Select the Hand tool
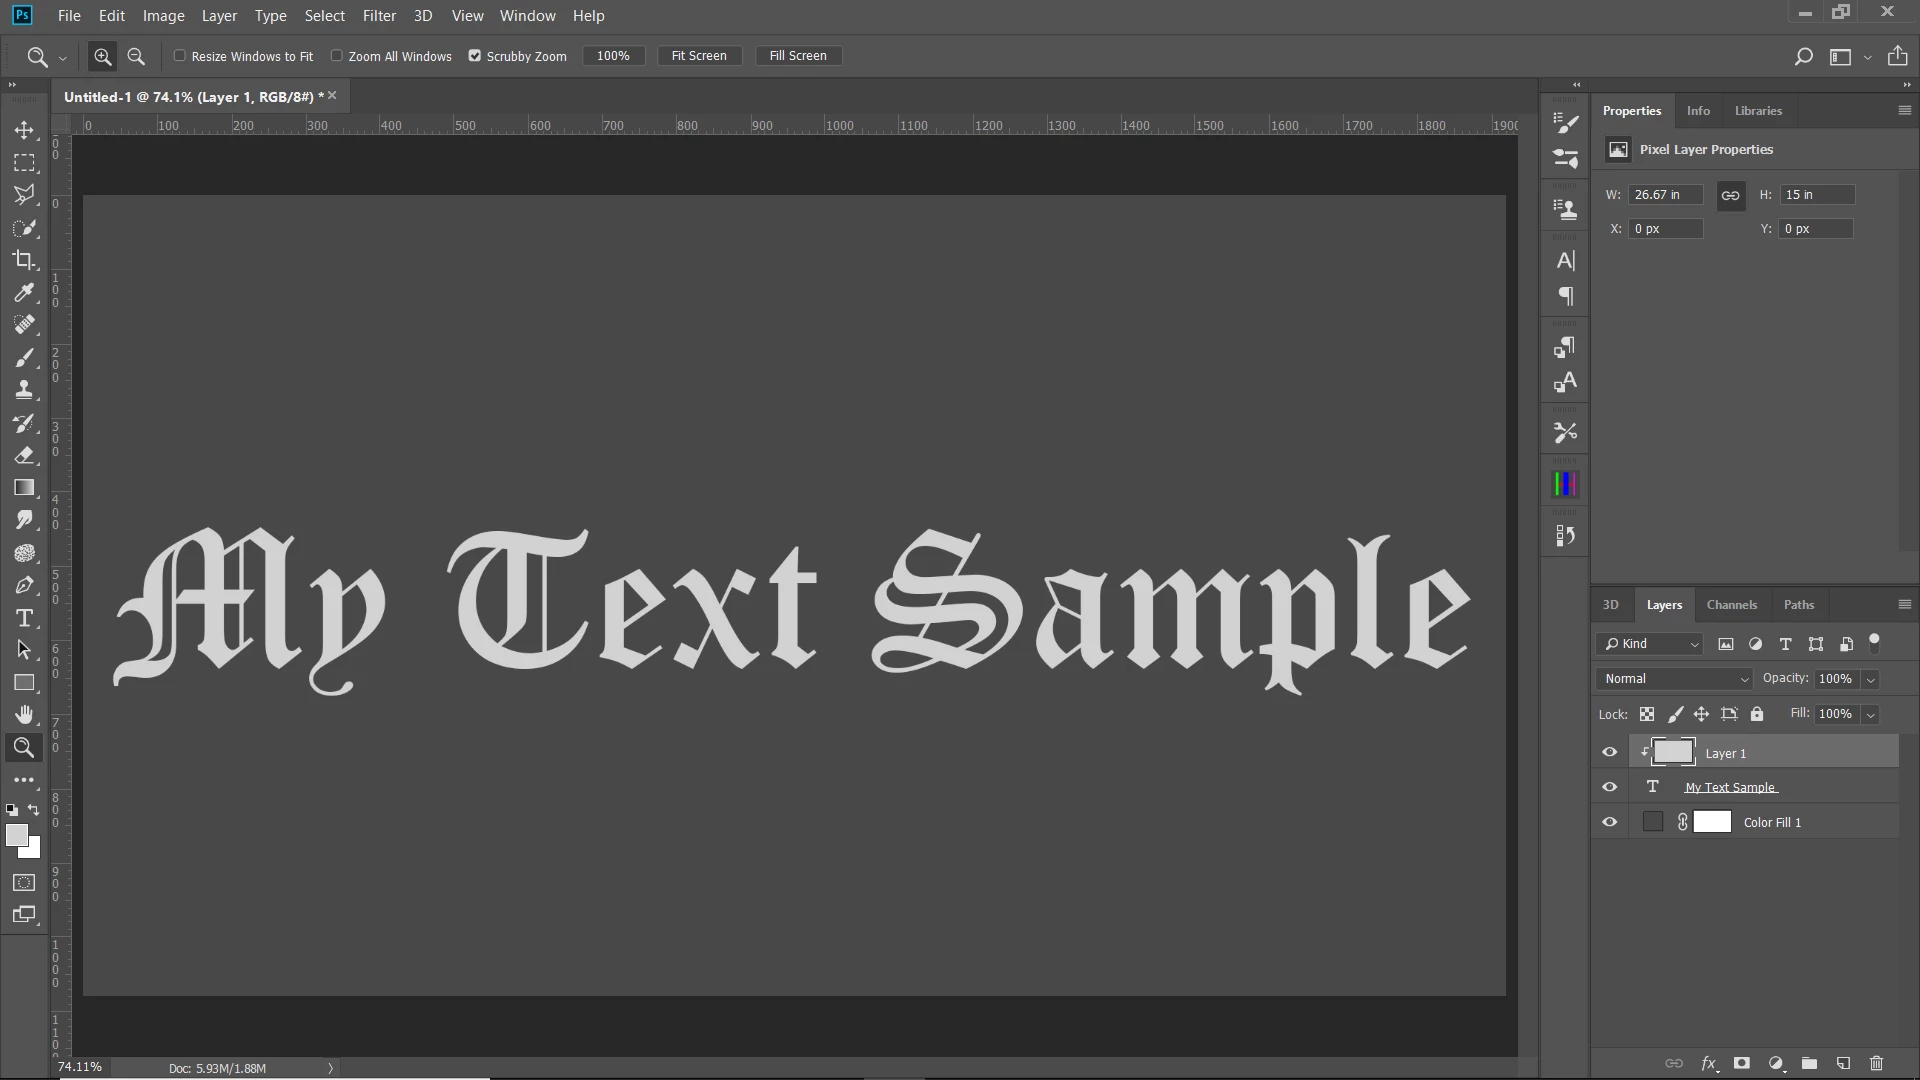This screenshot has width=1920, height=1080. [24, 715]
